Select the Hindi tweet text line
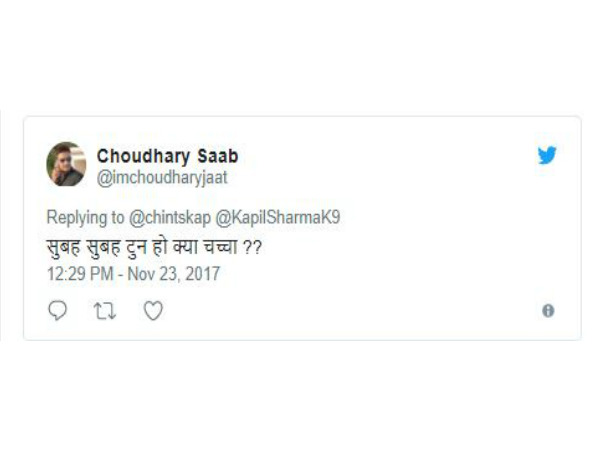This screenshot has width=600, height=450. click(x=154, y=247)
